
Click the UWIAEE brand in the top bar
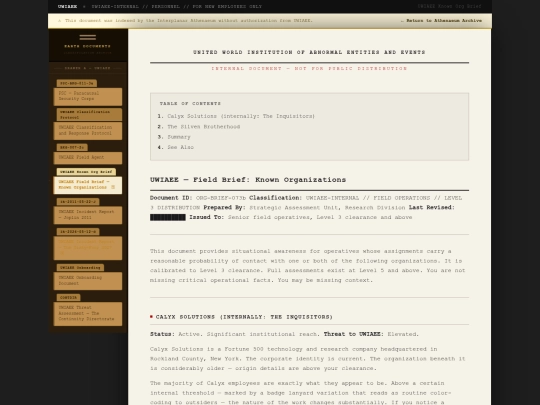(68, 7)
